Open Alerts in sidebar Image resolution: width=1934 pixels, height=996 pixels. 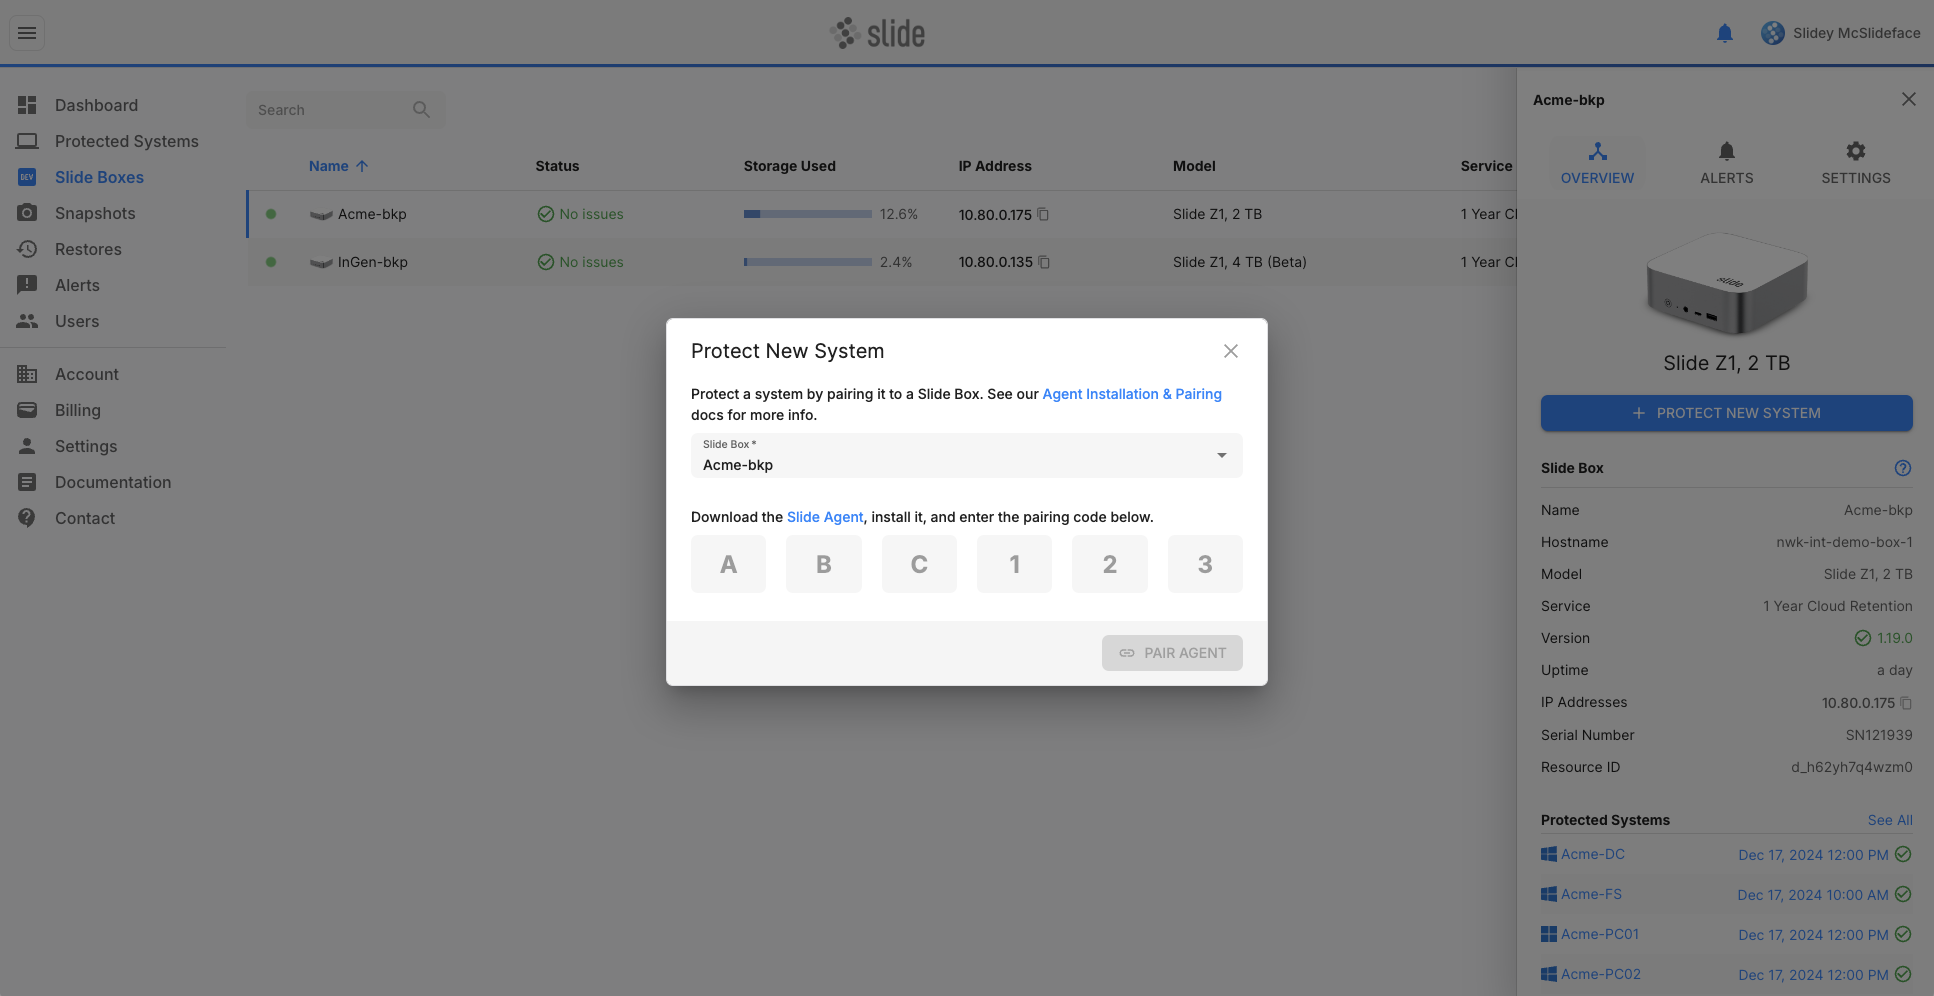[x=77, y=285]
